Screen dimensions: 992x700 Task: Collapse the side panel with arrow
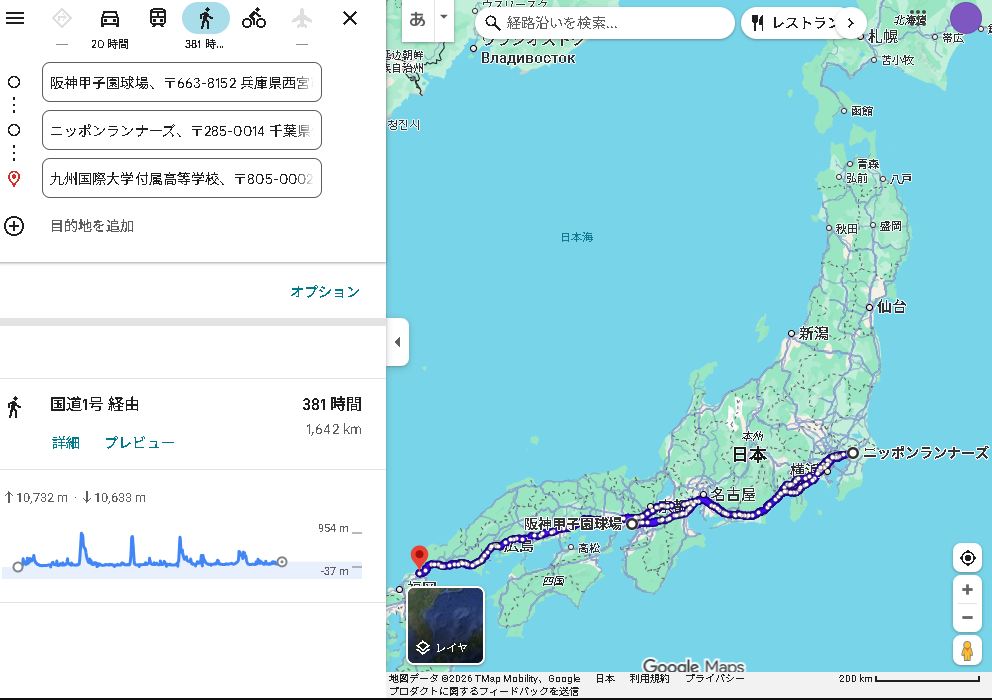click(x=397, y=342)
